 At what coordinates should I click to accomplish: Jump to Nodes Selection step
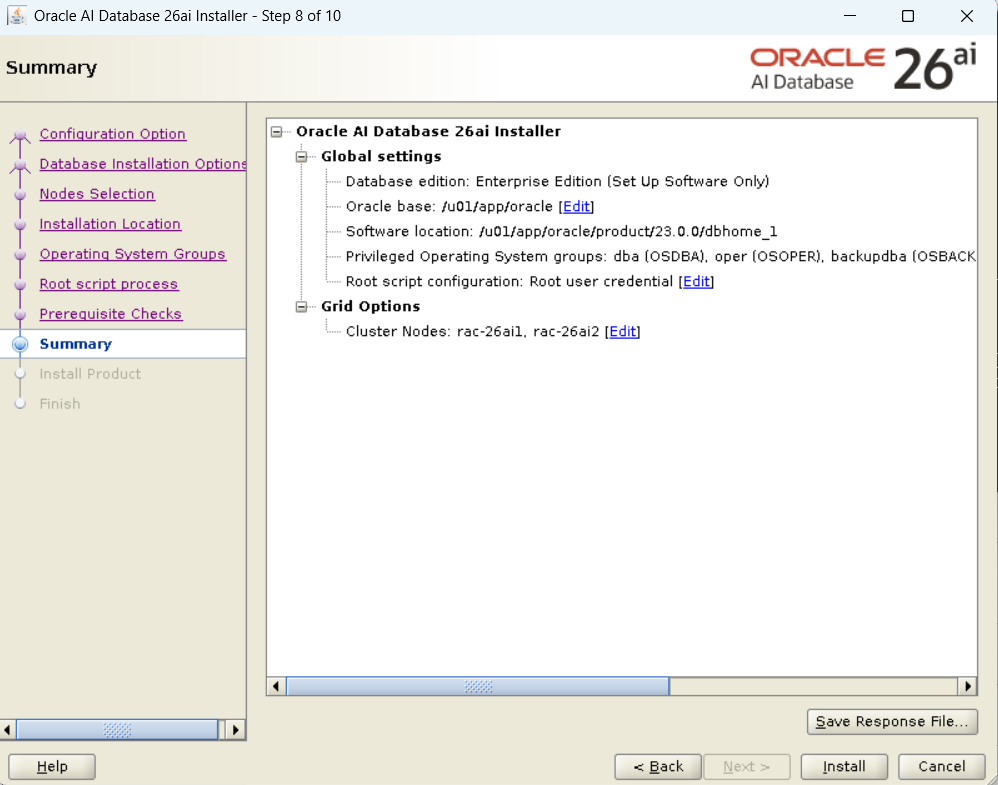[x=97, y=194]
